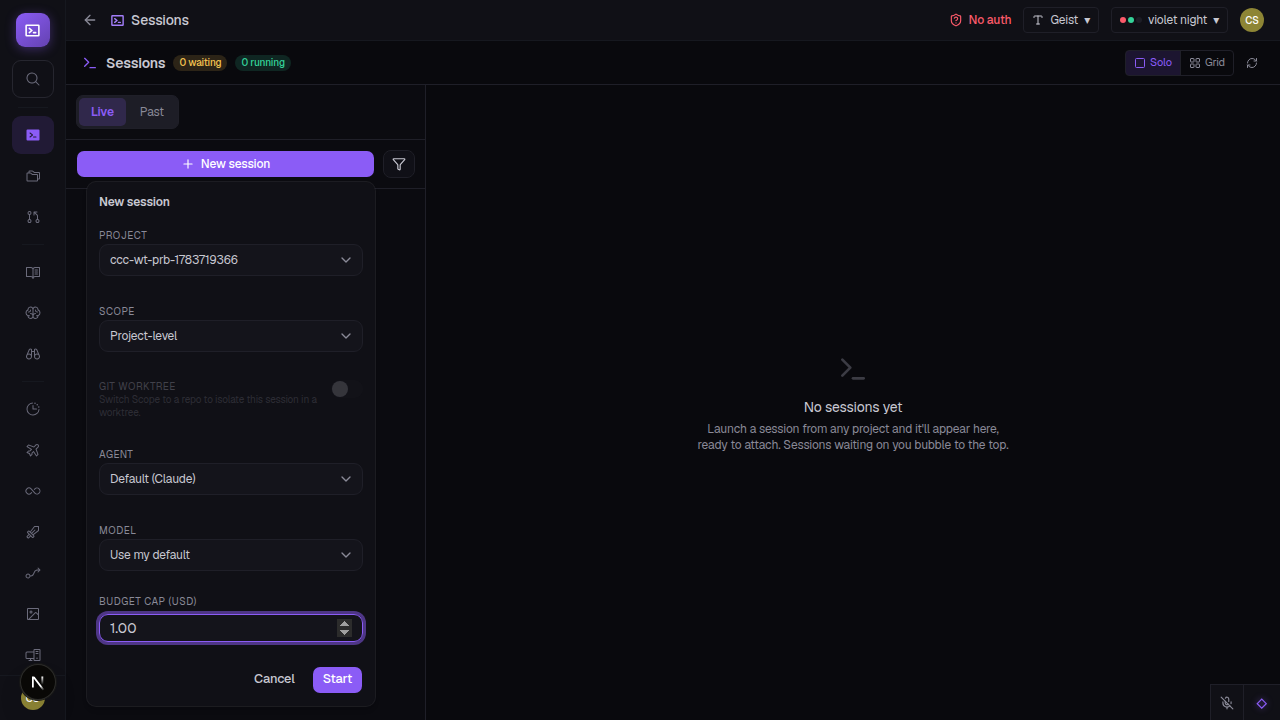The height and width of the screenshot is (720, 1280).
Task: Open the airplane icon in the sidebar
Action: click(33, 450)
